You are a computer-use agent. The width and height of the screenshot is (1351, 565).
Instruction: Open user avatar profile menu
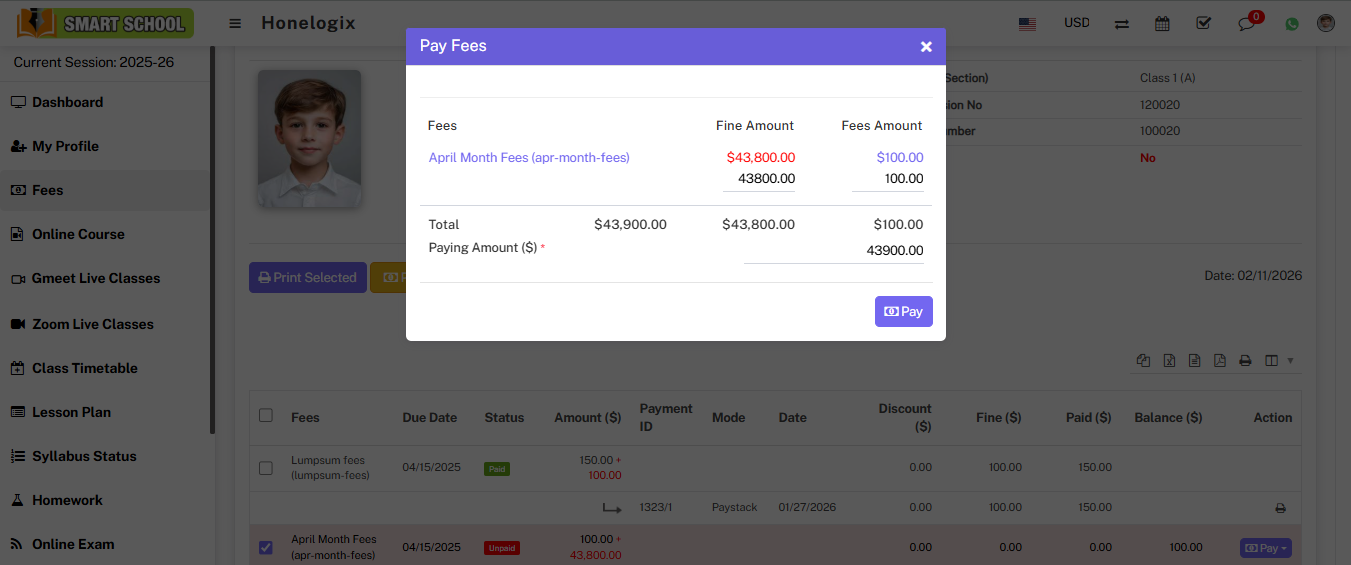pyautogui.click(x=1326, y=23)
